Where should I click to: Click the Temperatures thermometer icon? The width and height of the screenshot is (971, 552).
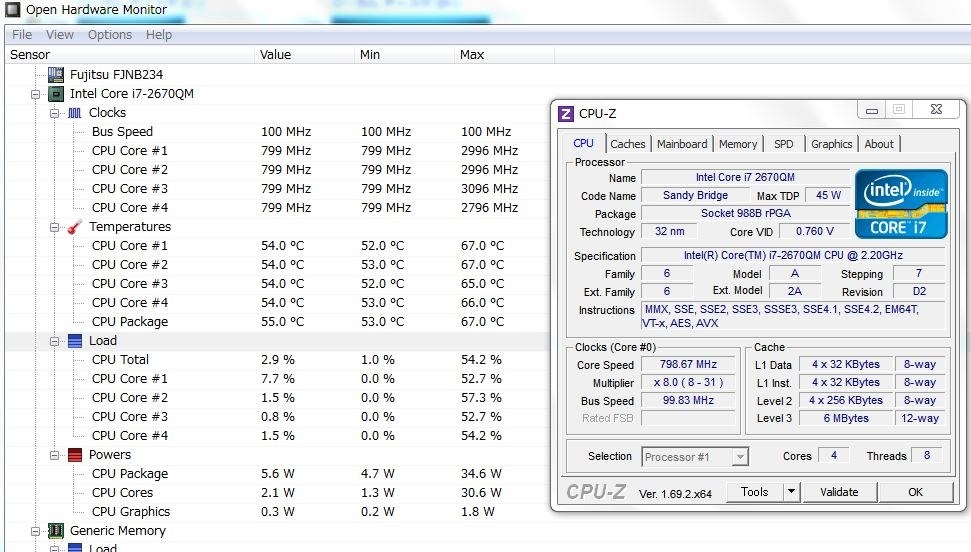click(74, 227)
